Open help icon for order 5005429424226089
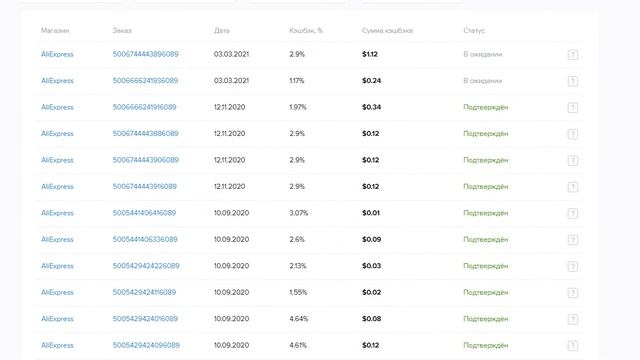Screen dimensions: 640x360 coord(573,267)
